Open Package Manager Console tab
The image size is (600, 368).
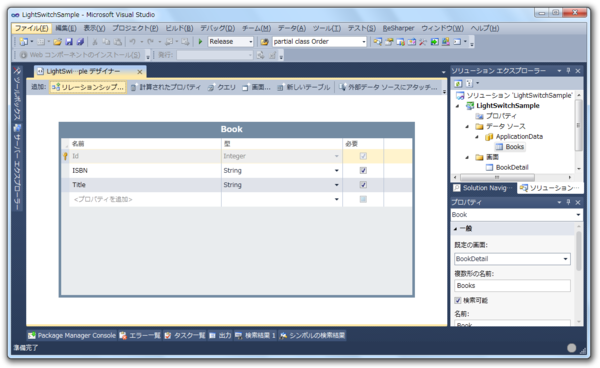pos(72,335)
